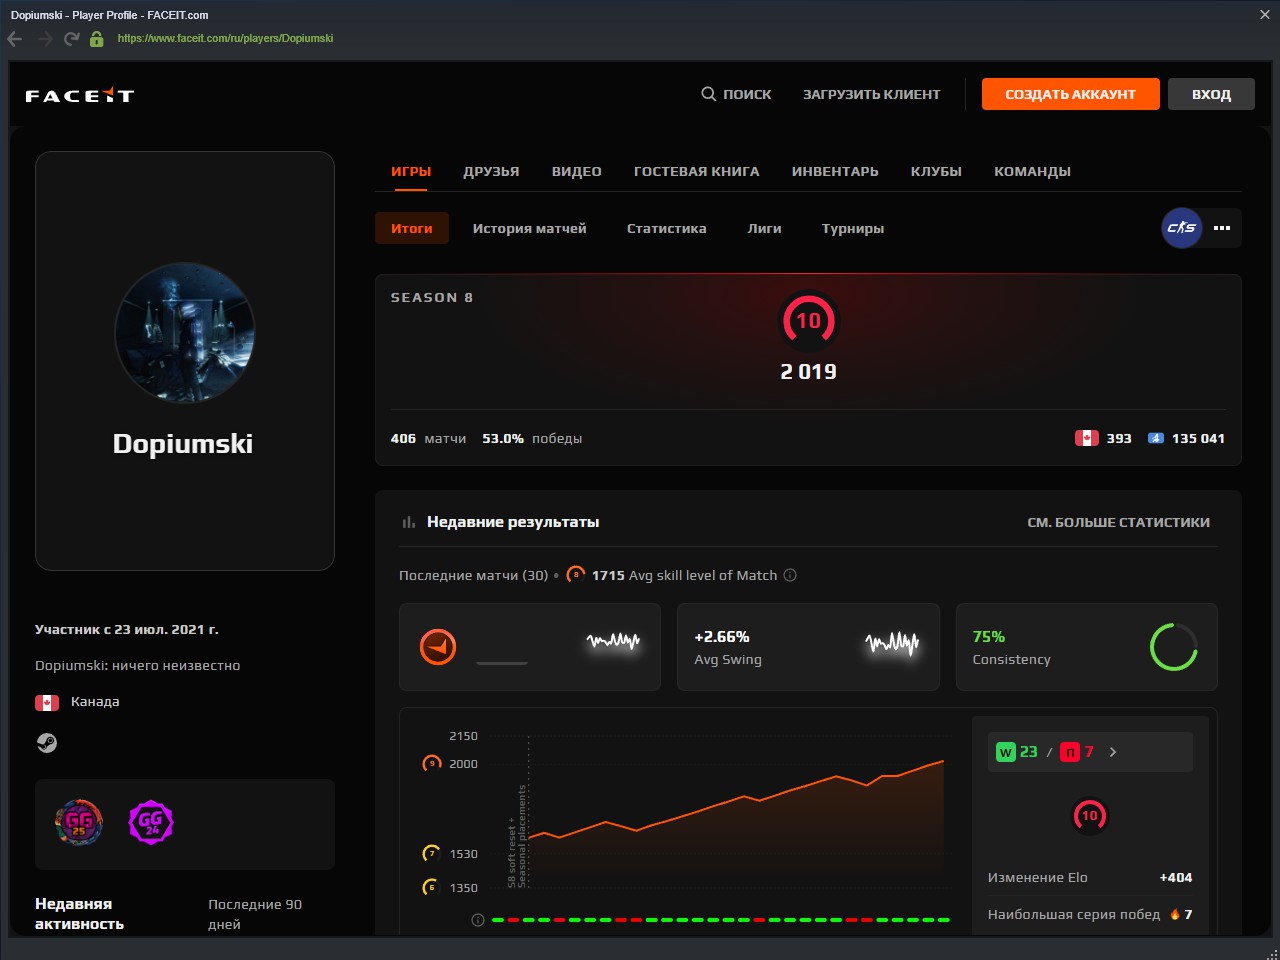Open the КОМАНДЫ tab
Screen dimensions: 1280x960
1032,171
